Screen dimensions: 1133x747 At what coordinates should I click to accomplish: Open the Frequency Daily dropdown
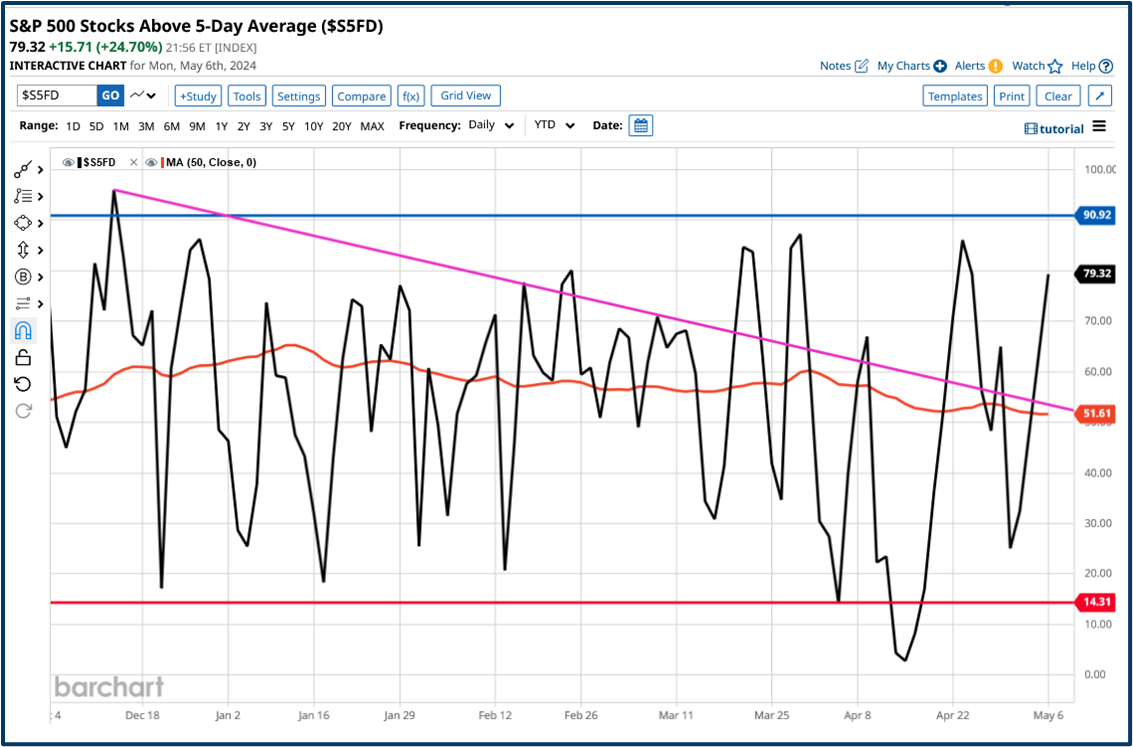click(x=489, y=125)
